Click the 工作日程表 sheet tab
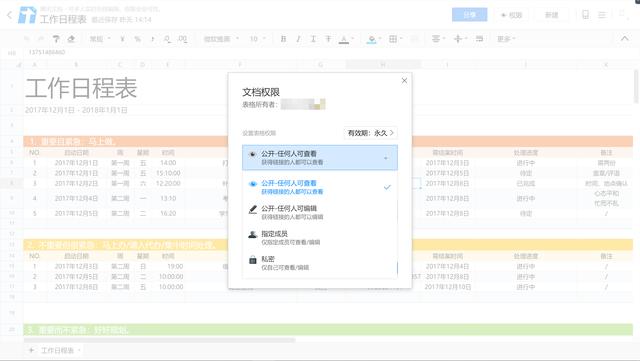 [x=58, y=350]
